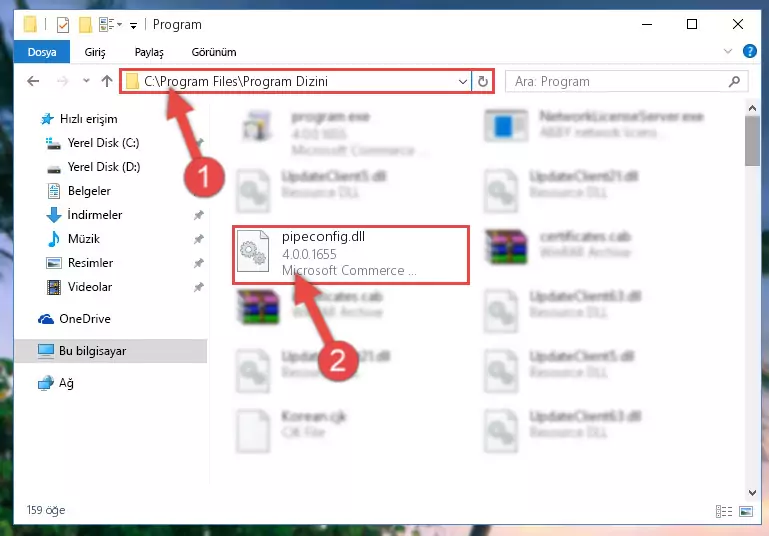Click the New folder quick access icon
Screen dimensions: 769x536
(86, 25)
